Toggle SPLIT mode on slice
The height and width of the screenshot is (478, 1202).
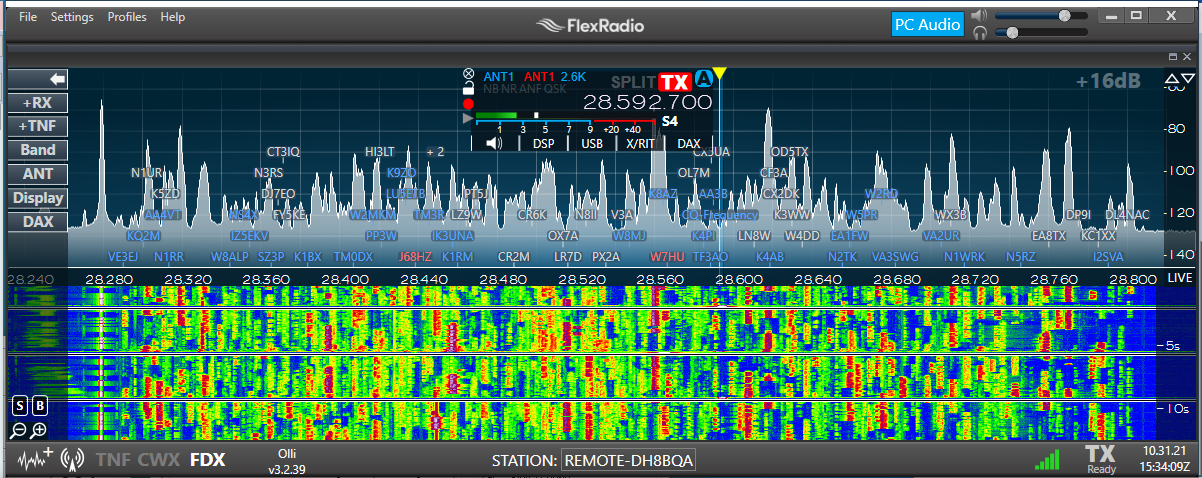(x=634, y=82)
